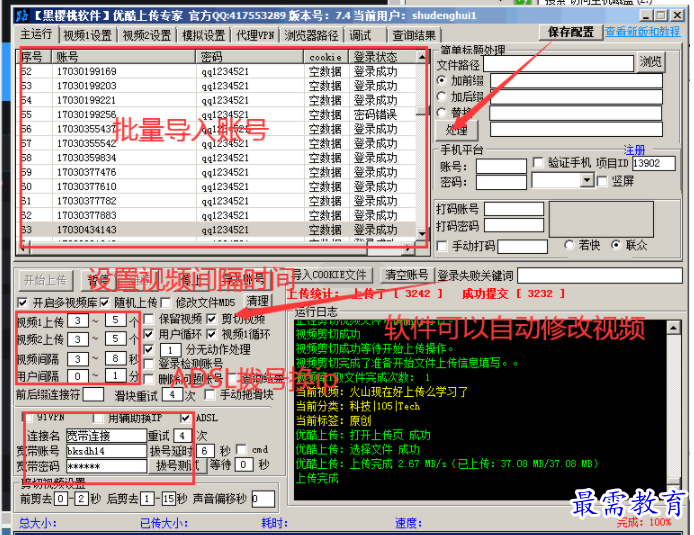Toggle the 剪切视频 checkbox
694x535 pixels.
click(x=212, y=319)
